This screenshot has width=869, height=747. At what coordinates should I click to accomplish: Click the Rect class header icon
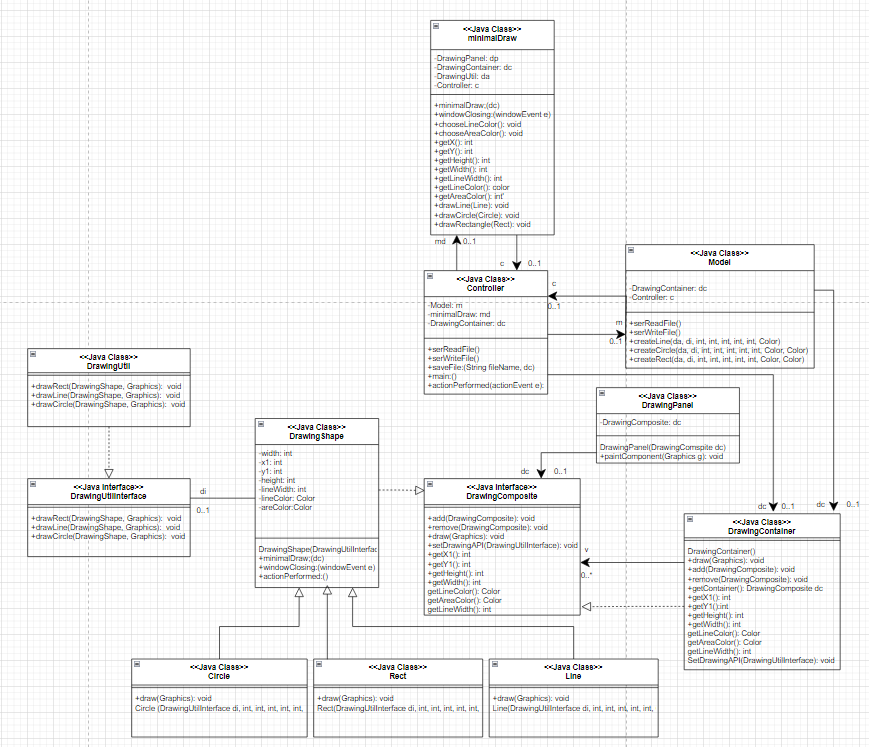318,662
